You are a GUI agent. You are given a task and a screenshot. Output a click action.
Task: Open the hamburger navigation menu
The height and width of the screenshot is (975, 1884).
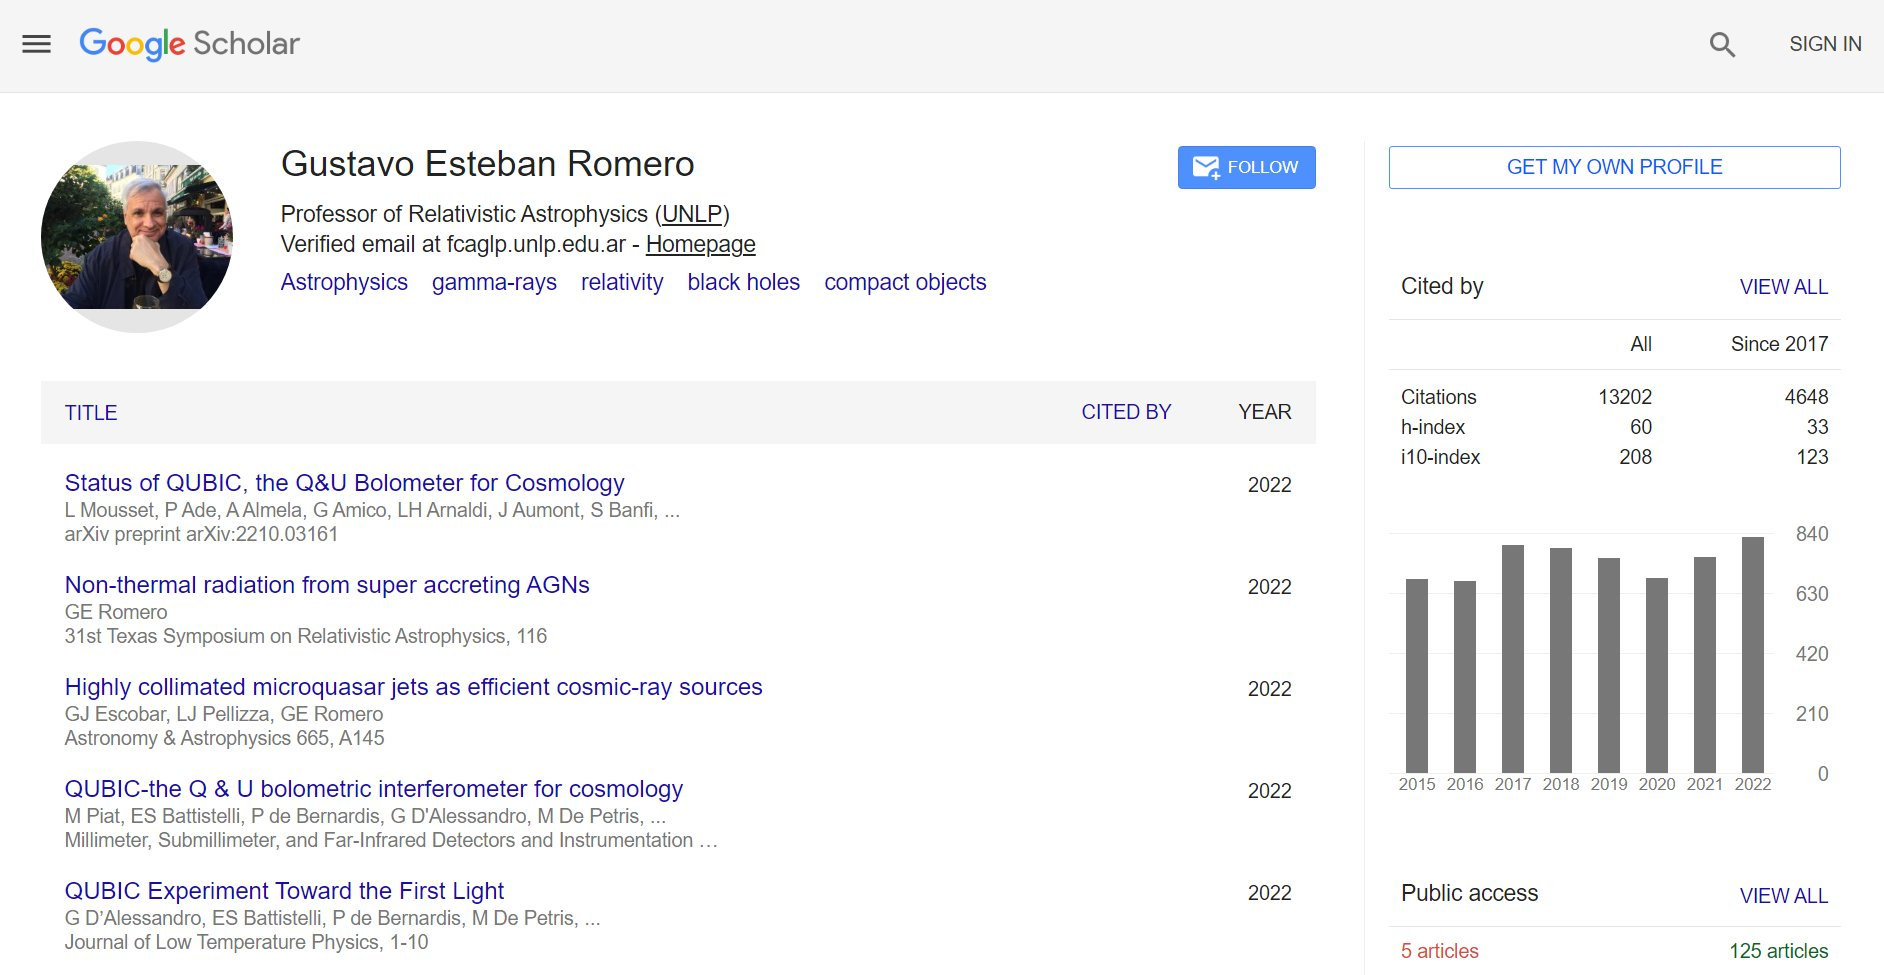pos(36,44)
